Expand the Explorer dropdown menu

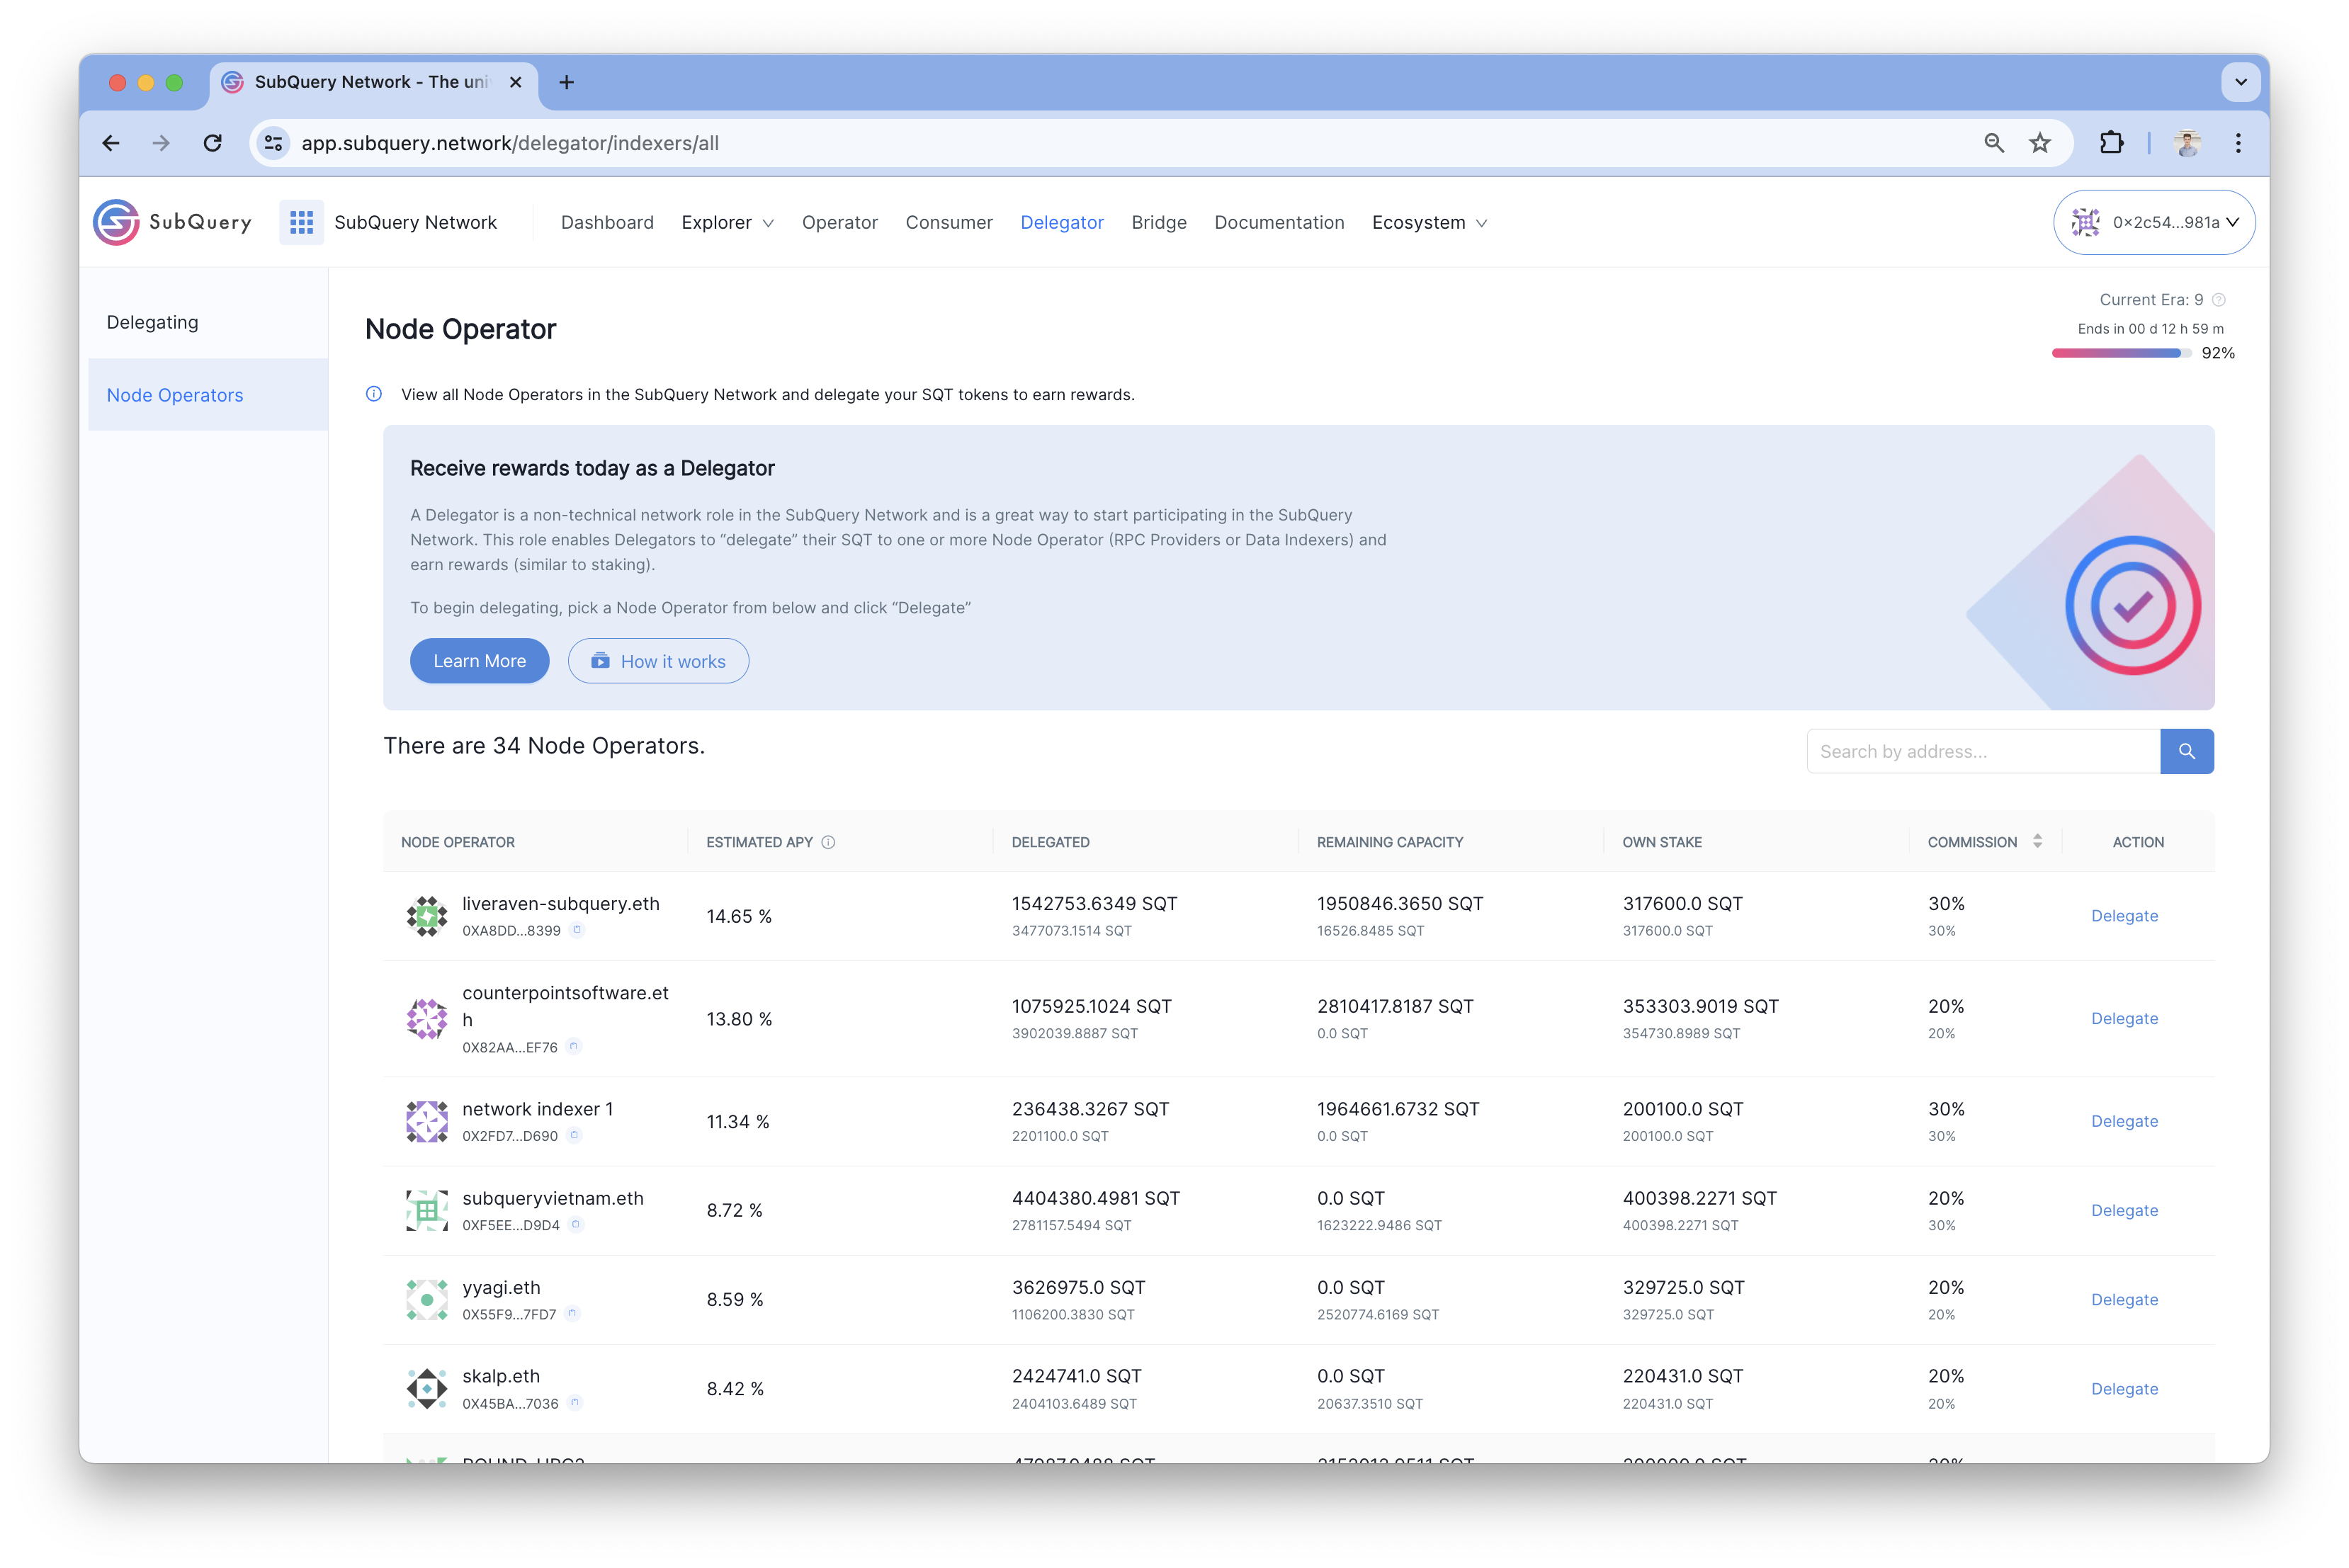[x=727, y=222]
